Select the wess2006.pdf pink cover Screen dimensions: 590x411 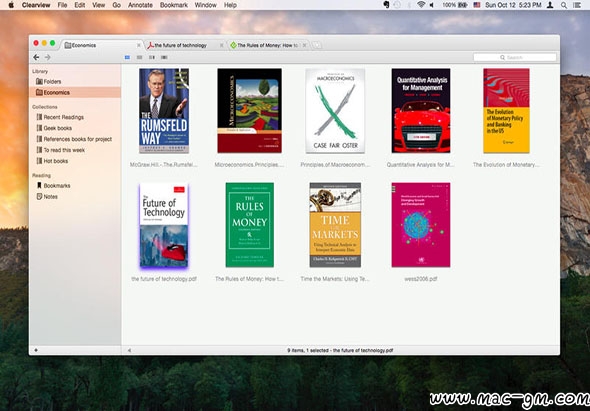(x=421, y=225)
